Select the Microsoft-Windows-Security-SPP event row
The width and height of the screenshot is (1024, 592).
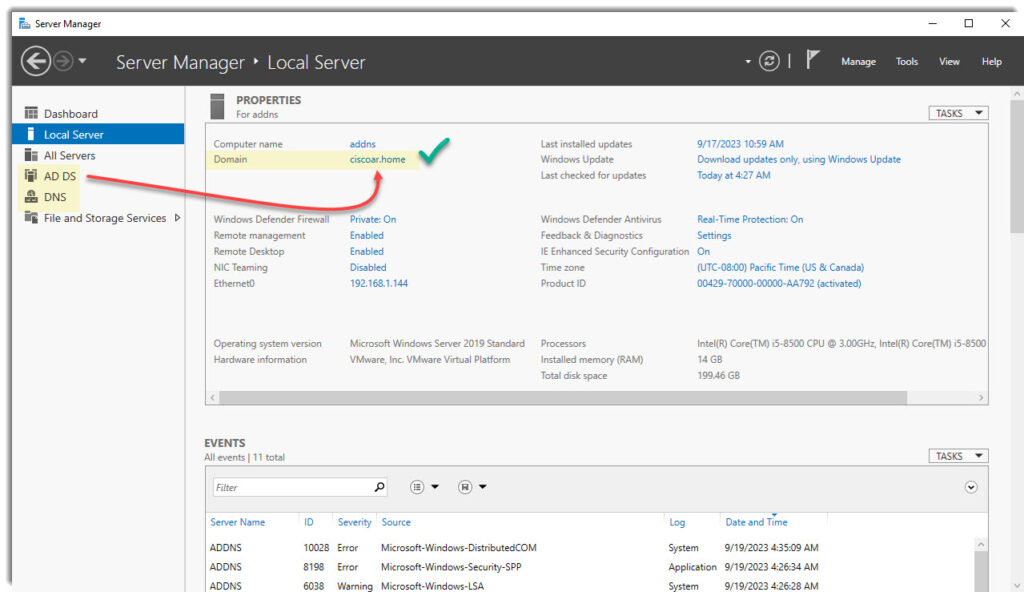(x=590, y=567)
